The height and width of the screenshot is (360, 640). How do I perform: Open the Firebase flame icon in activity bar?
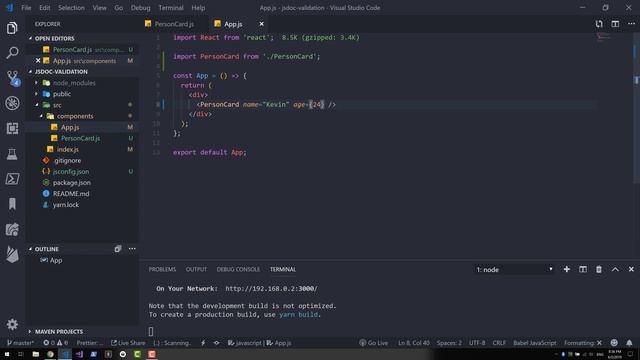[12, 254]
